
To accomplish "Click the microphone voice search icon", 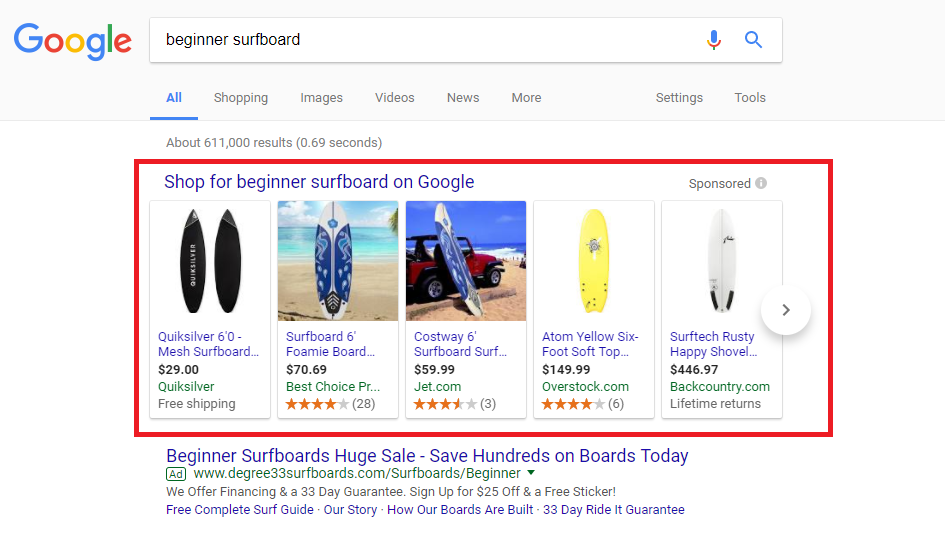I will click(713, 40).
